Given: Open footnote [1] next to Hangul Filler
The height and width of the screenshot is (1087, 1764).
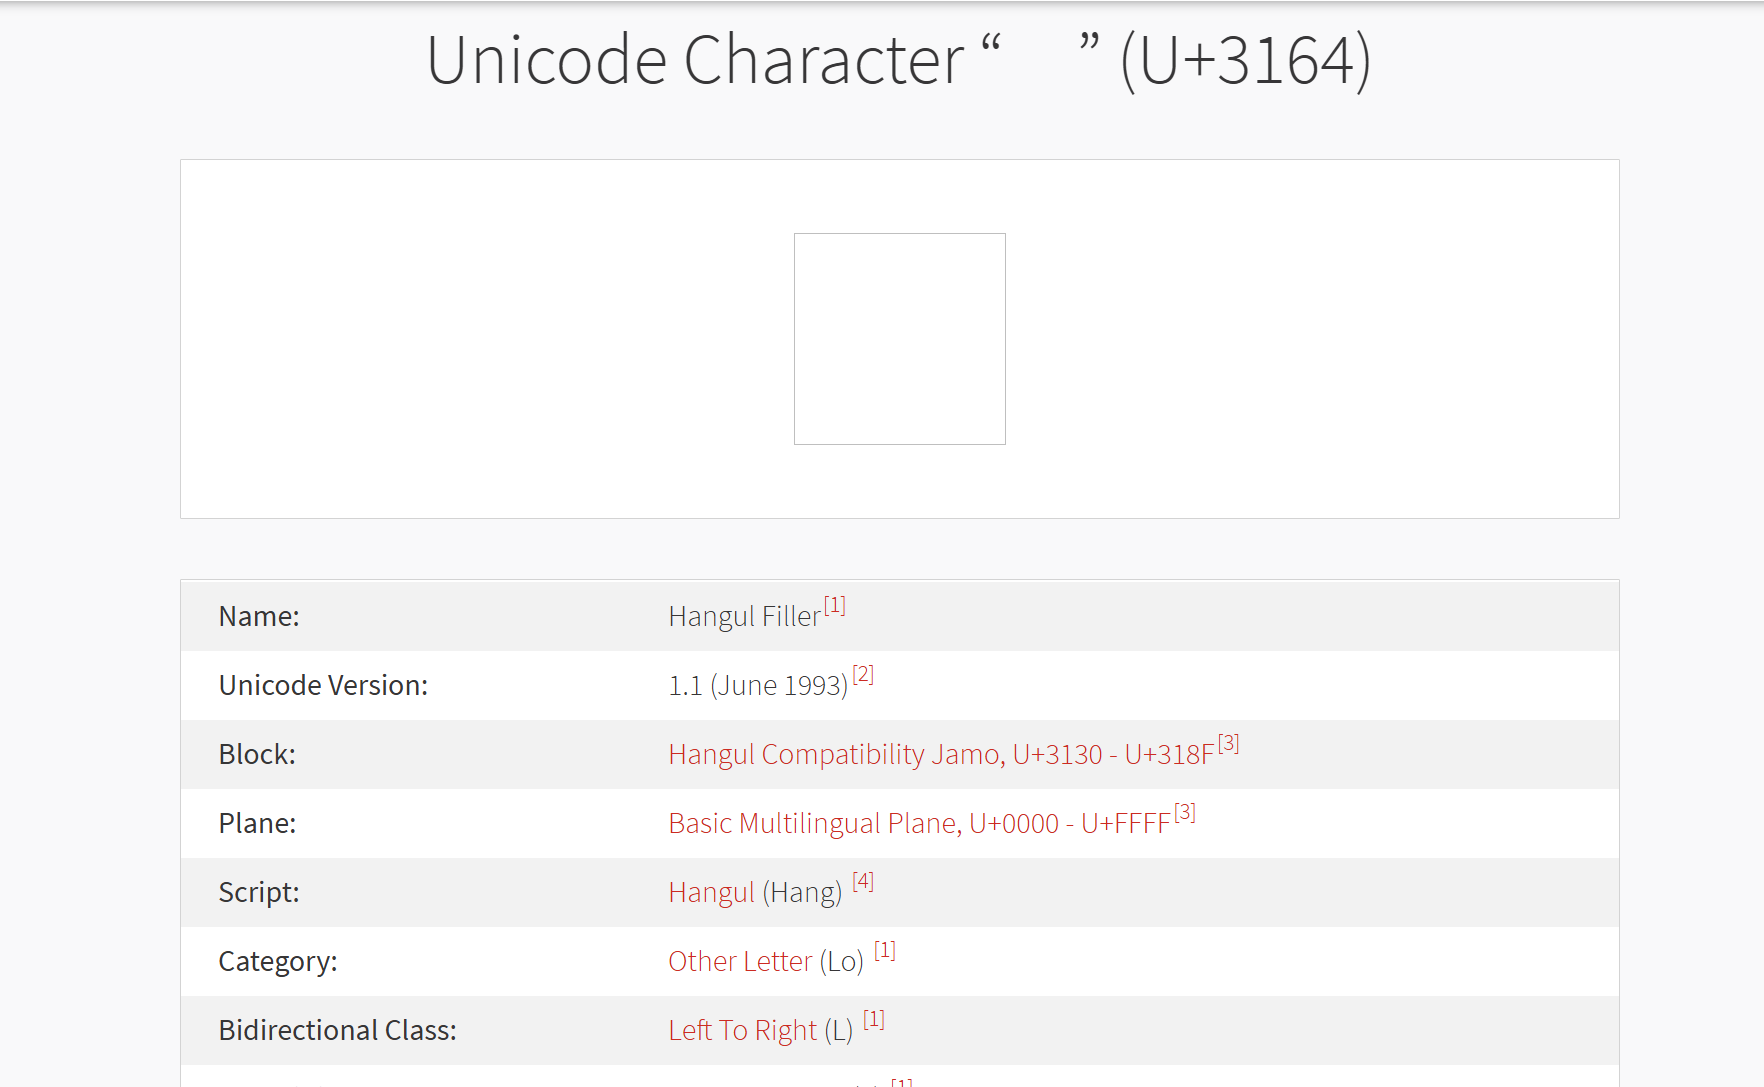Looking at the screenshot, I should (x=835, y=605).
